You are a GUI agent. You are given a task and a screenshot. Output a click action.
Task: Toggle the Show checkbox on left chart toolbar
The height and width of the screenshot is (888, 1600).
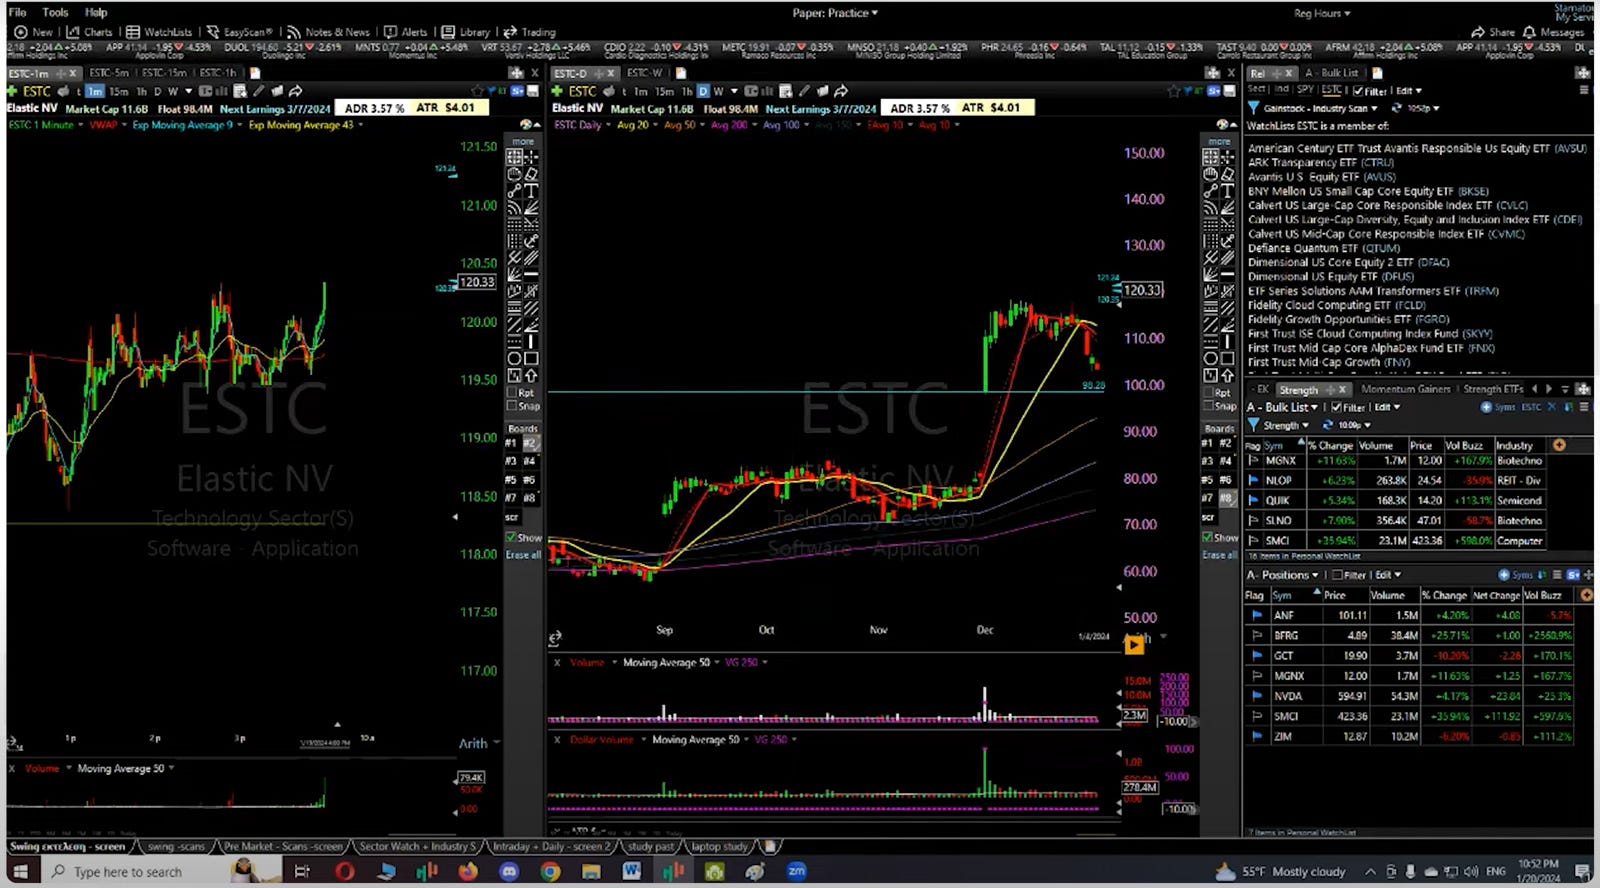pyautogui.click(x=512, y=538)
